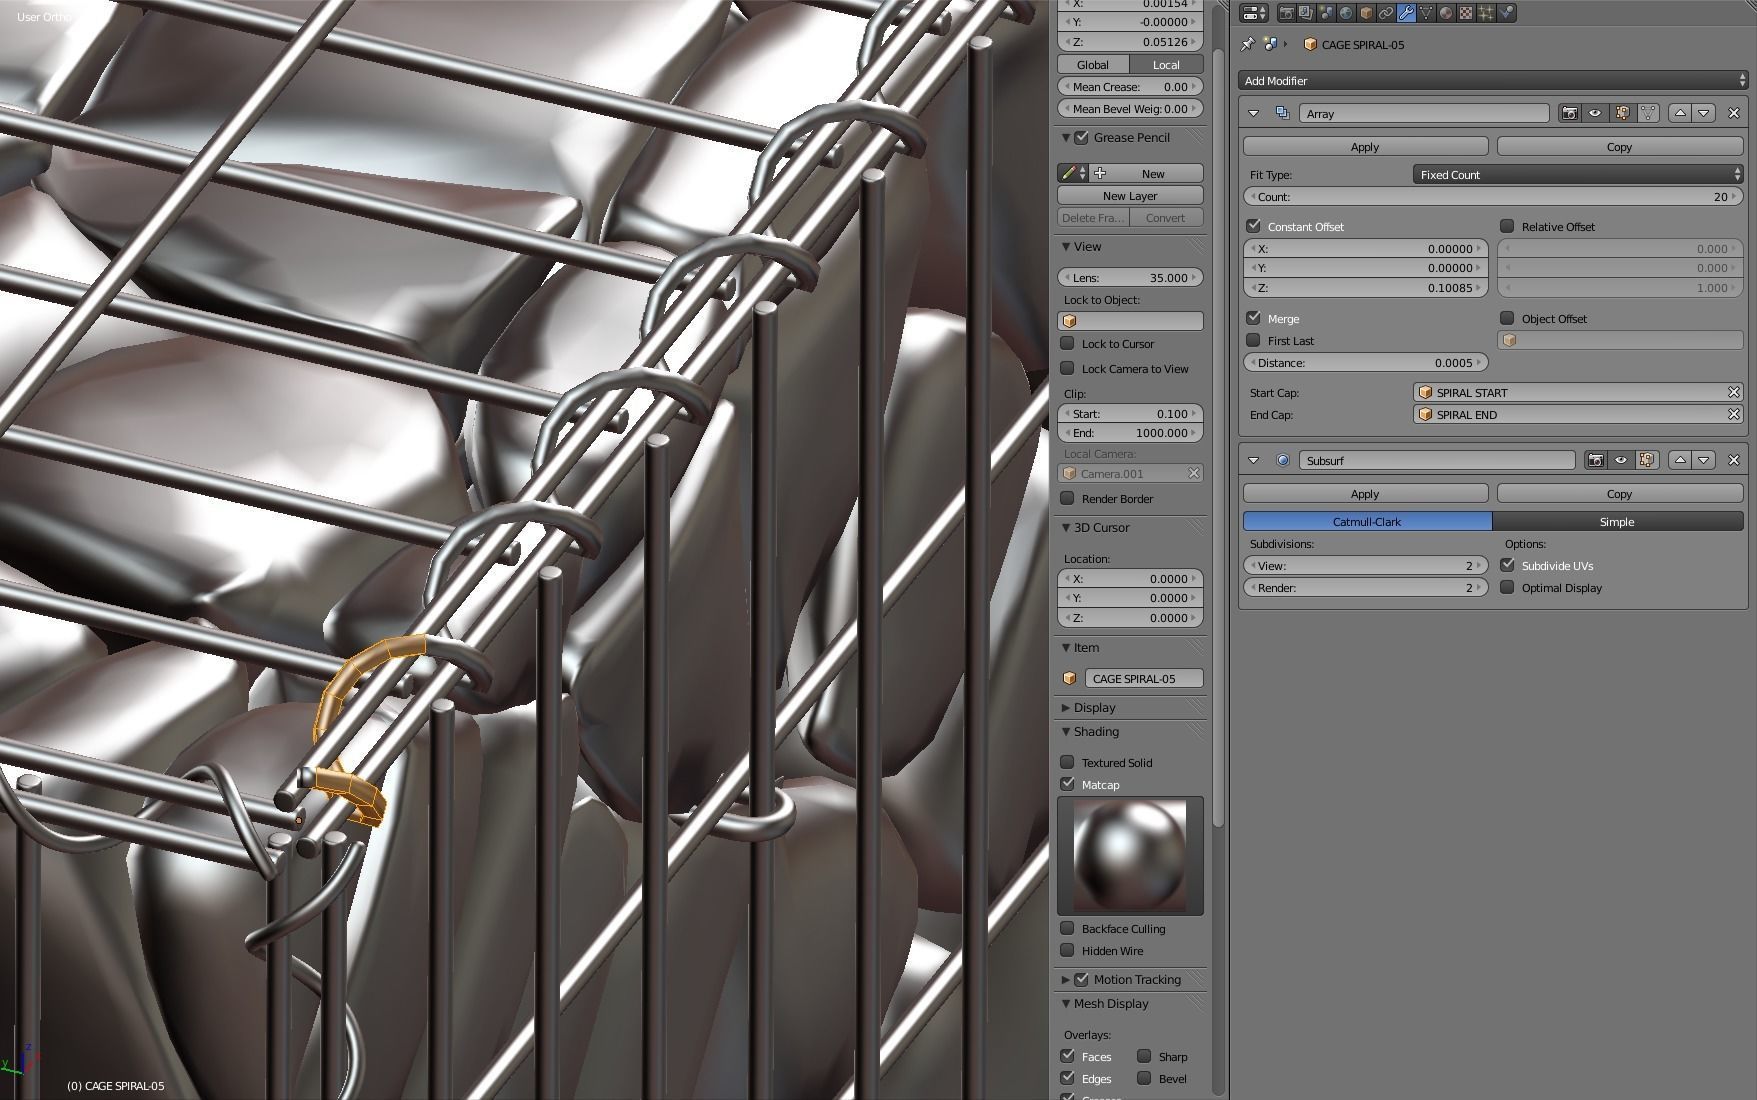The height and width of the screenshot is (1100, 1757).
Task: Move the Subsurf modifier down
Action: click(1704, 460)
